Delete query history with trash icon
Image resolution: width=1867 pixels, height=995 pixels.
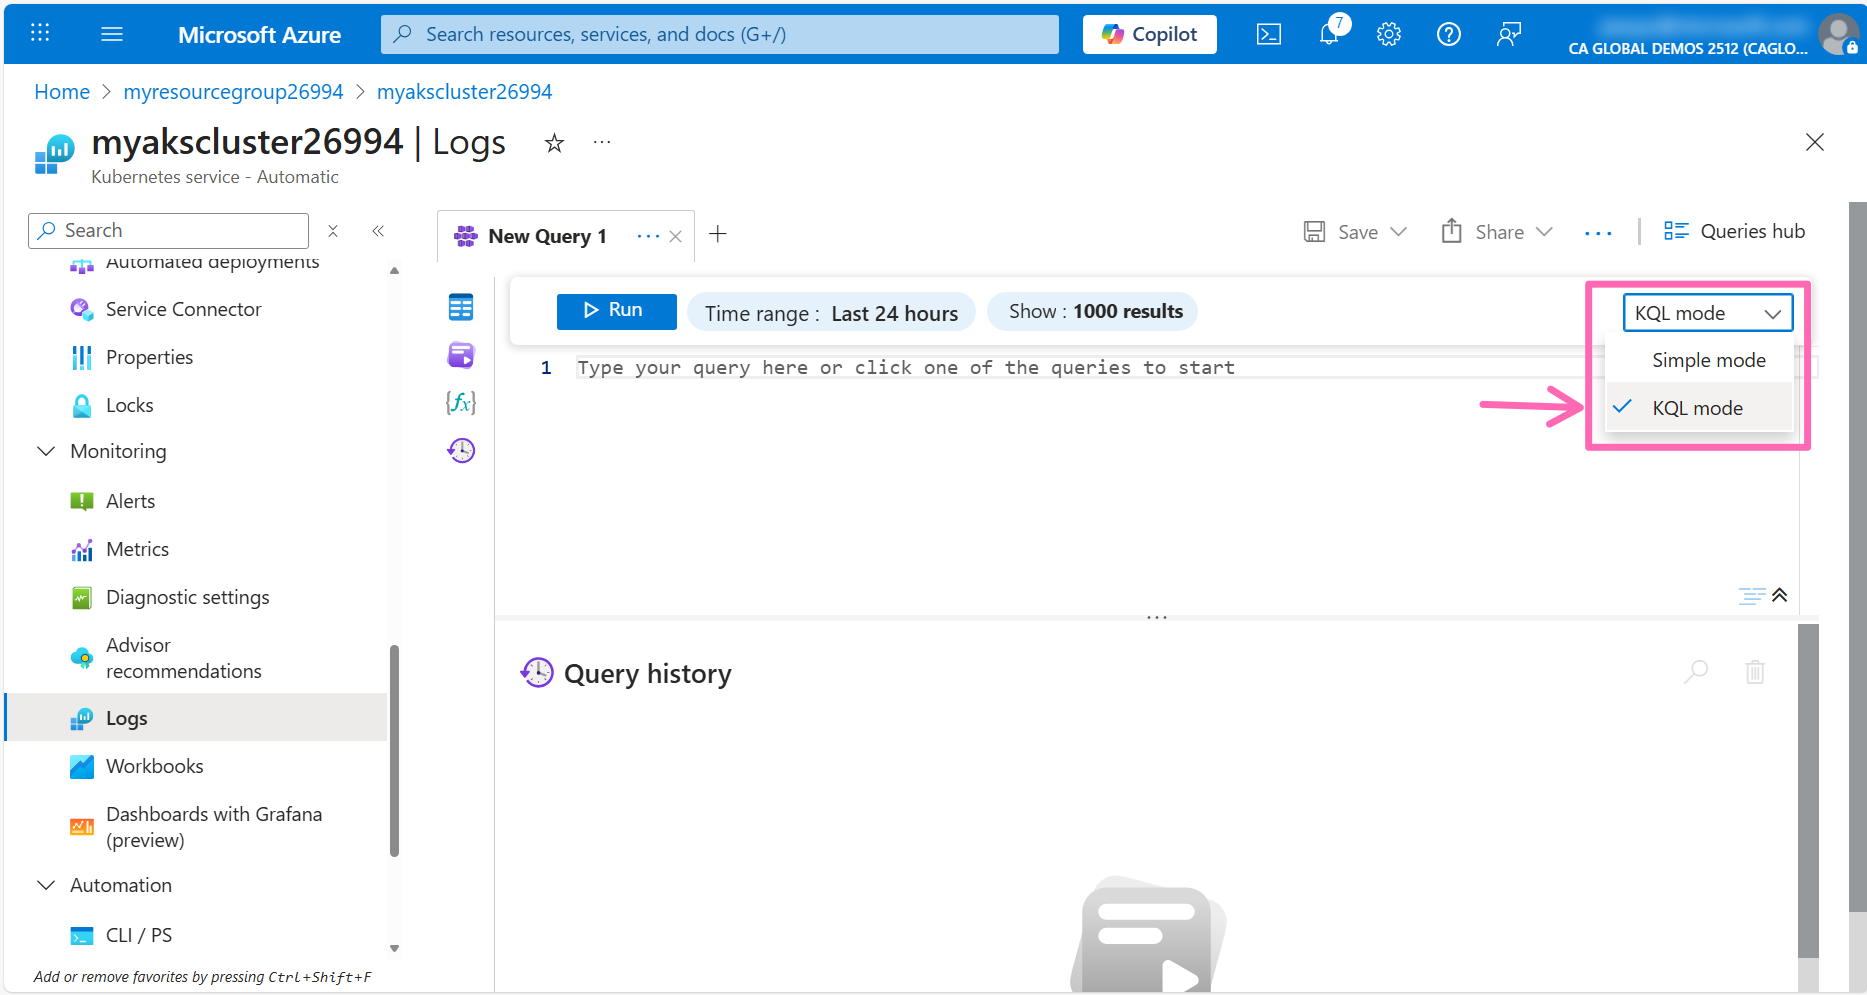1755,672
